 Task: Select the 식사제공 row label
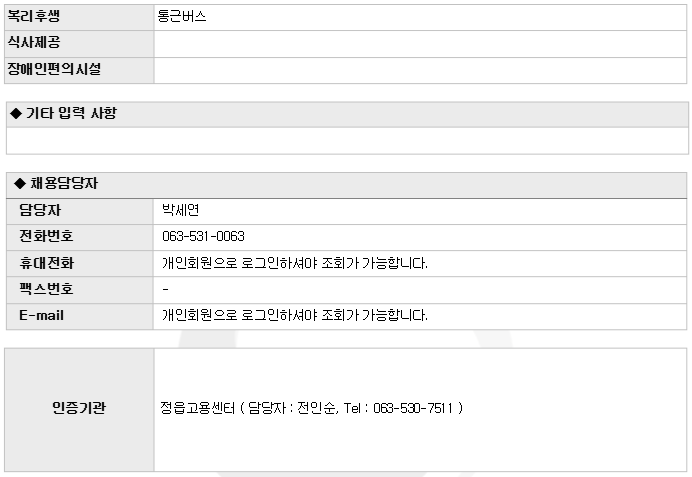pyautogui.click(x=34, y=43)
